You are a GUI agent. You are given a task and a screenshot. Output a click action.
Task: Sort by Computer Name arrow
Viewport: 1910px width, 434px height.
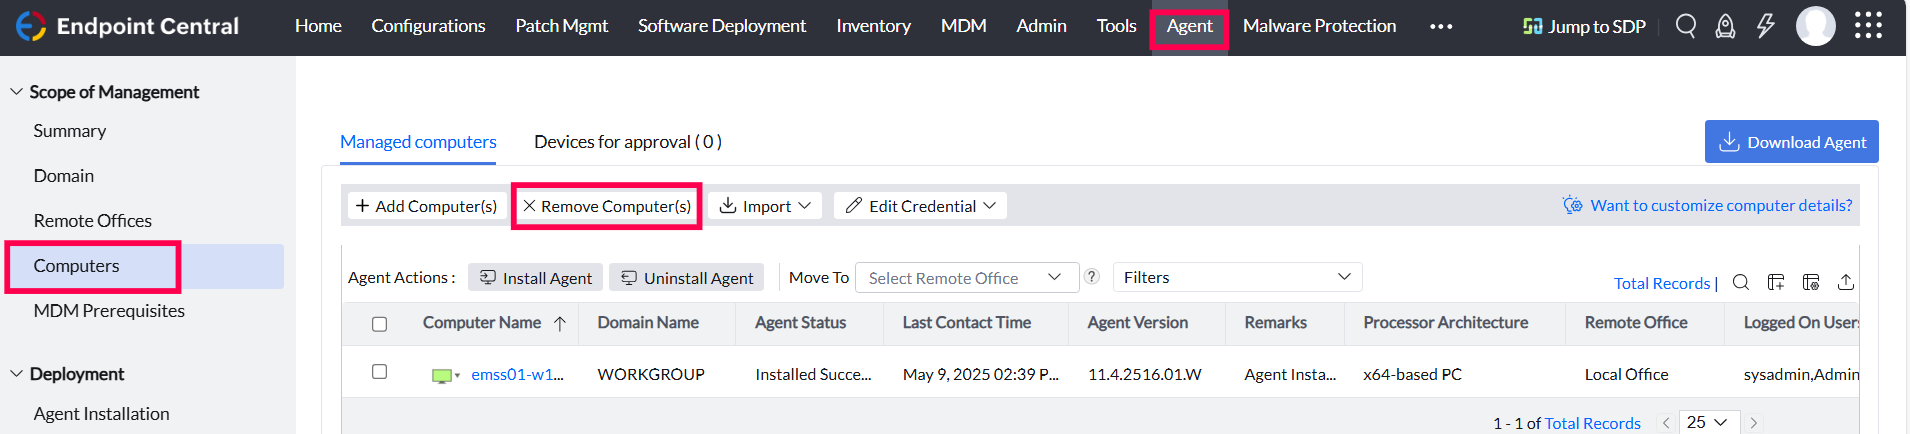click(560, 323)
